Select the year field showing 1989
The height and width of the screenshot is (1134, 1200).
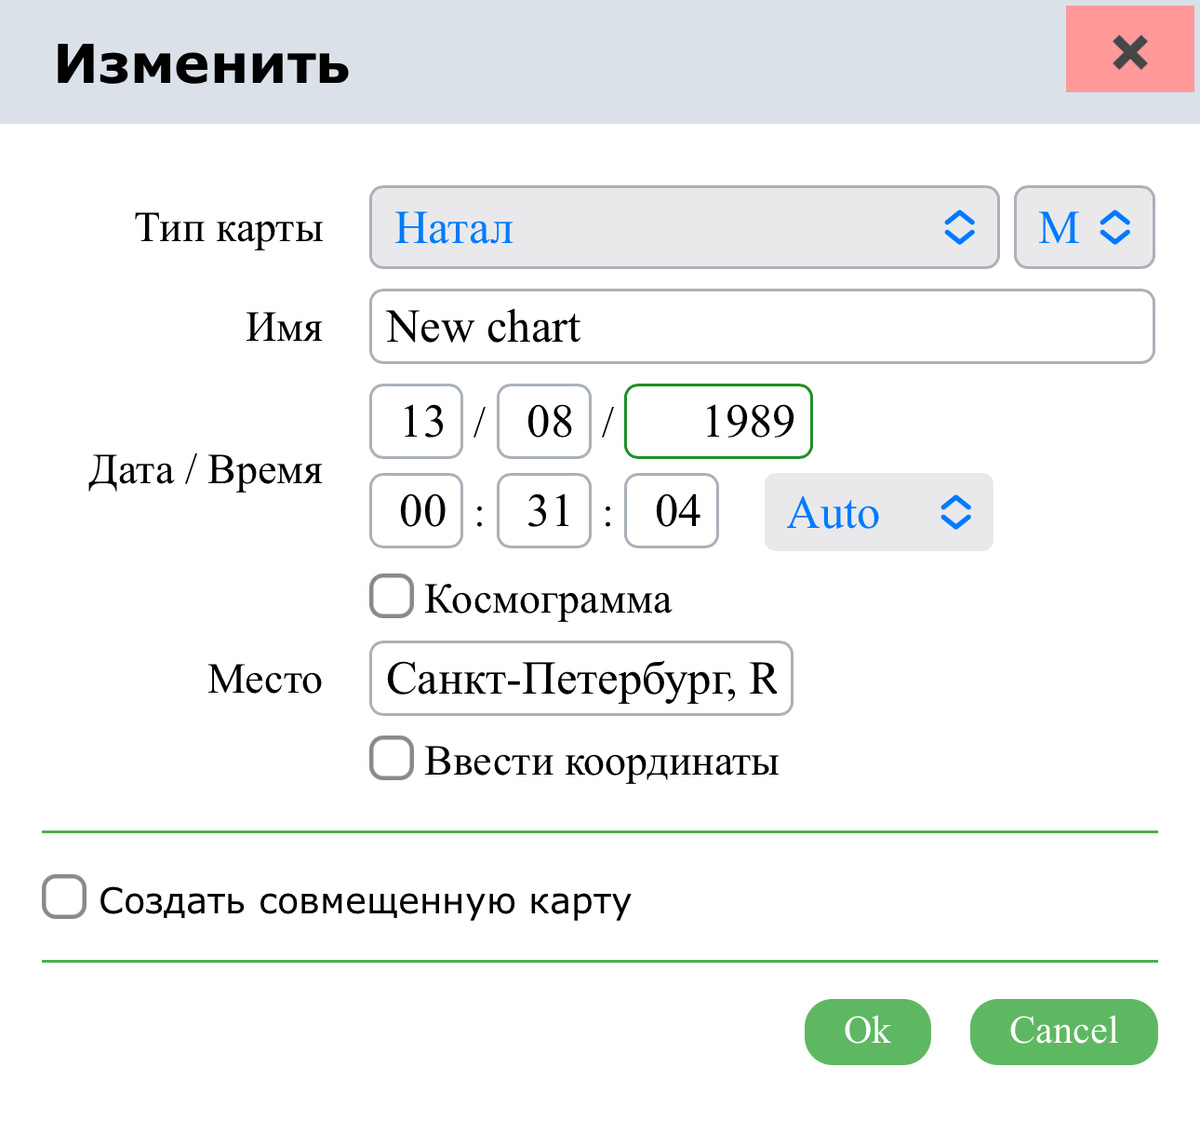click(x=717, y=421)
